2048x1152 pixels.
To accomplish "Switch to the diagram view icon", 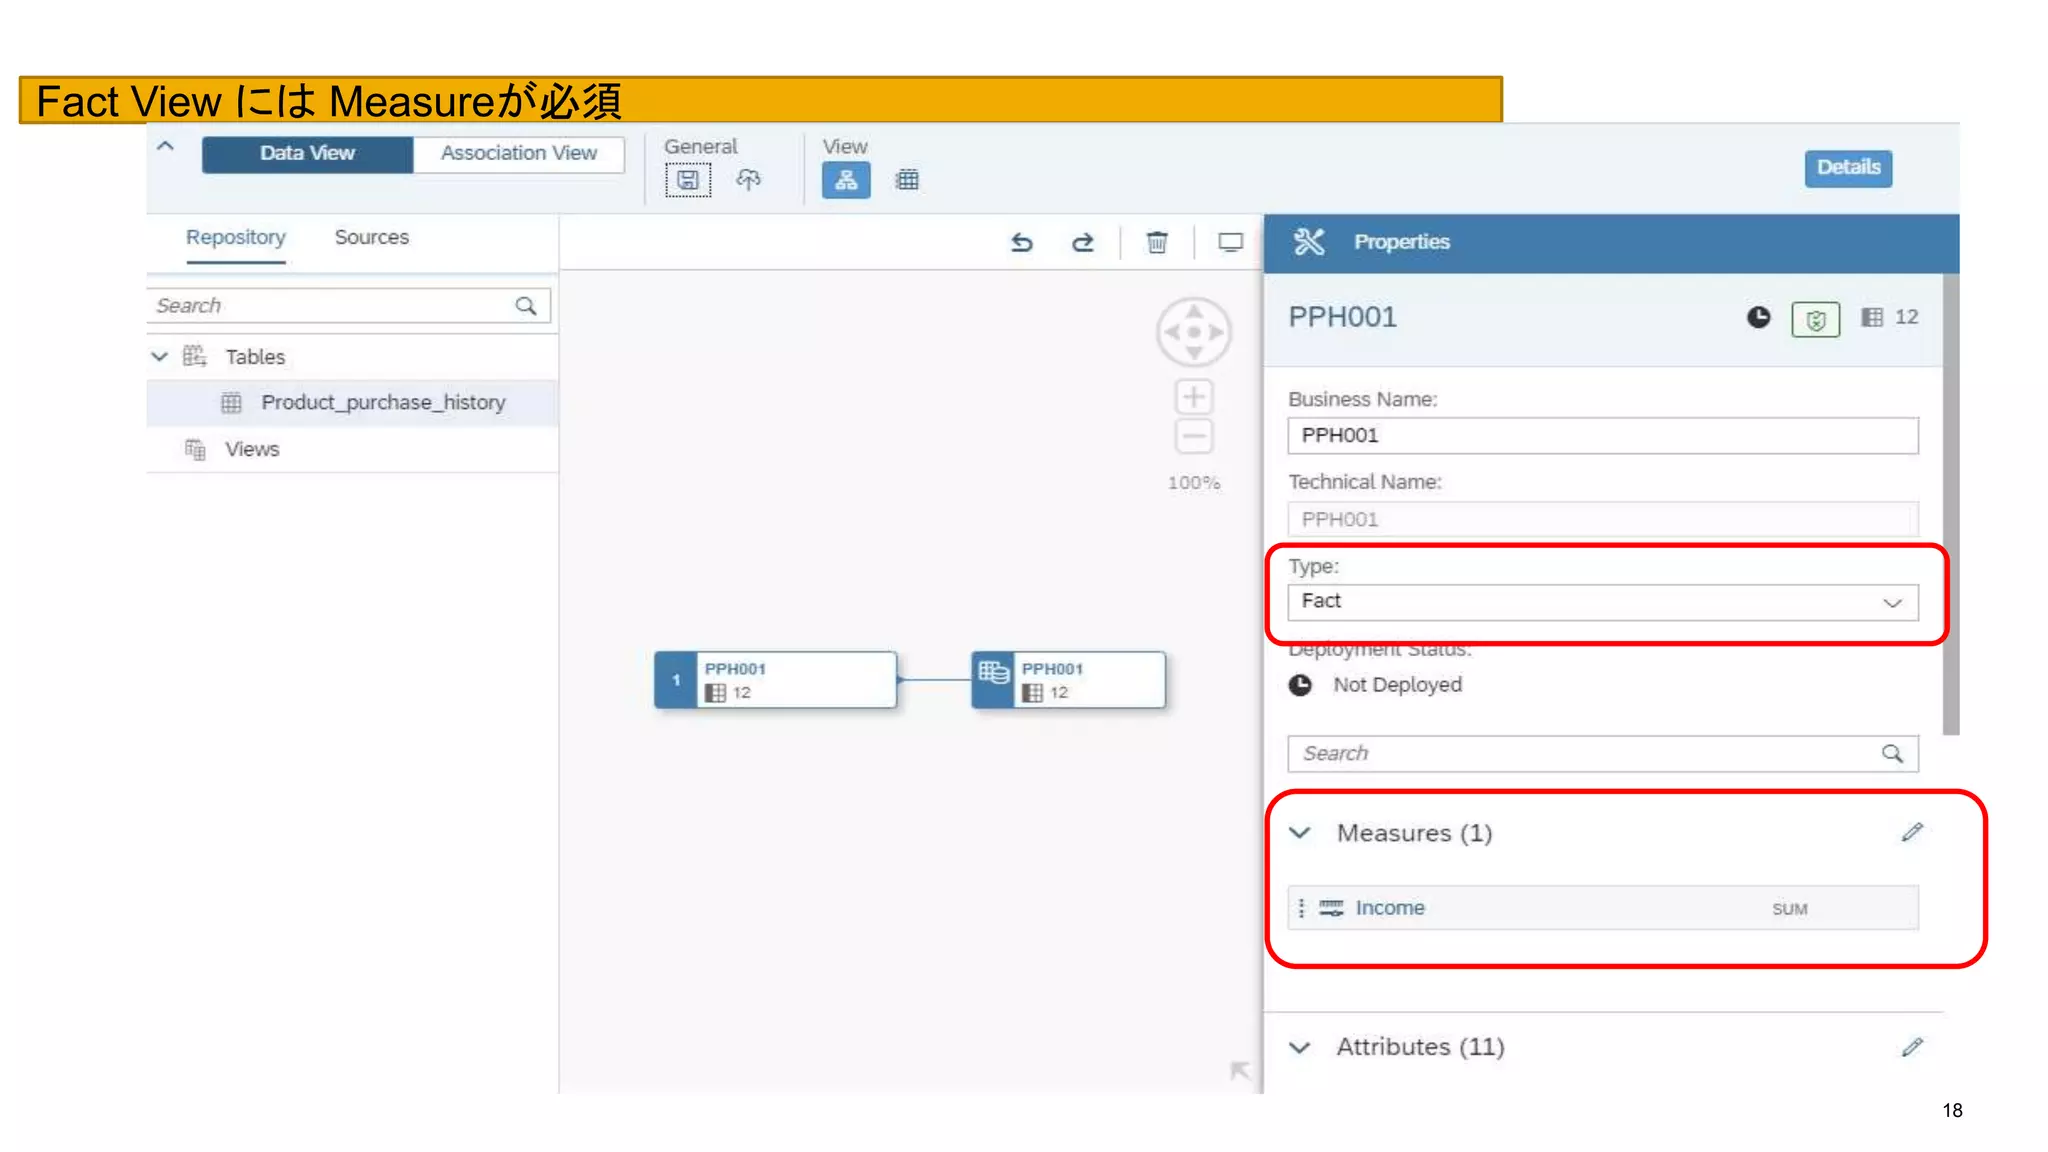I will [846, 180].
